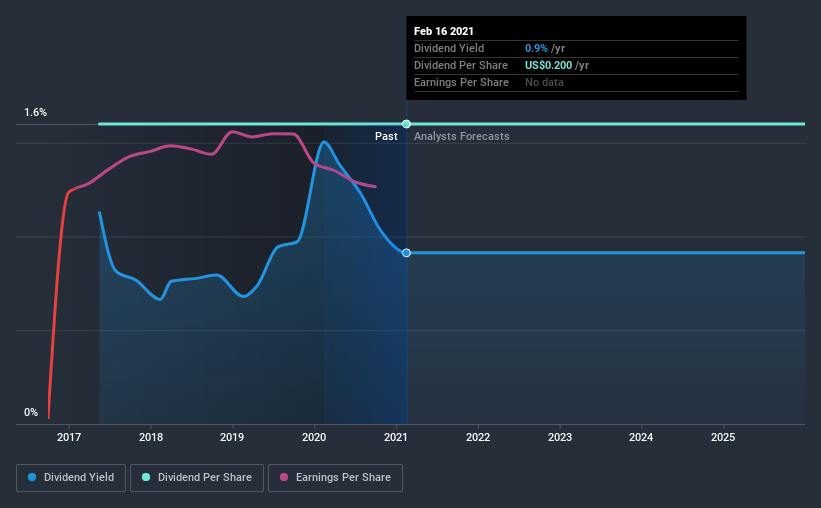Image resolution: width=821 pixels, height=508 pixels.
Task: Click the Past label on chart
Action: click(x=386, y=136)
